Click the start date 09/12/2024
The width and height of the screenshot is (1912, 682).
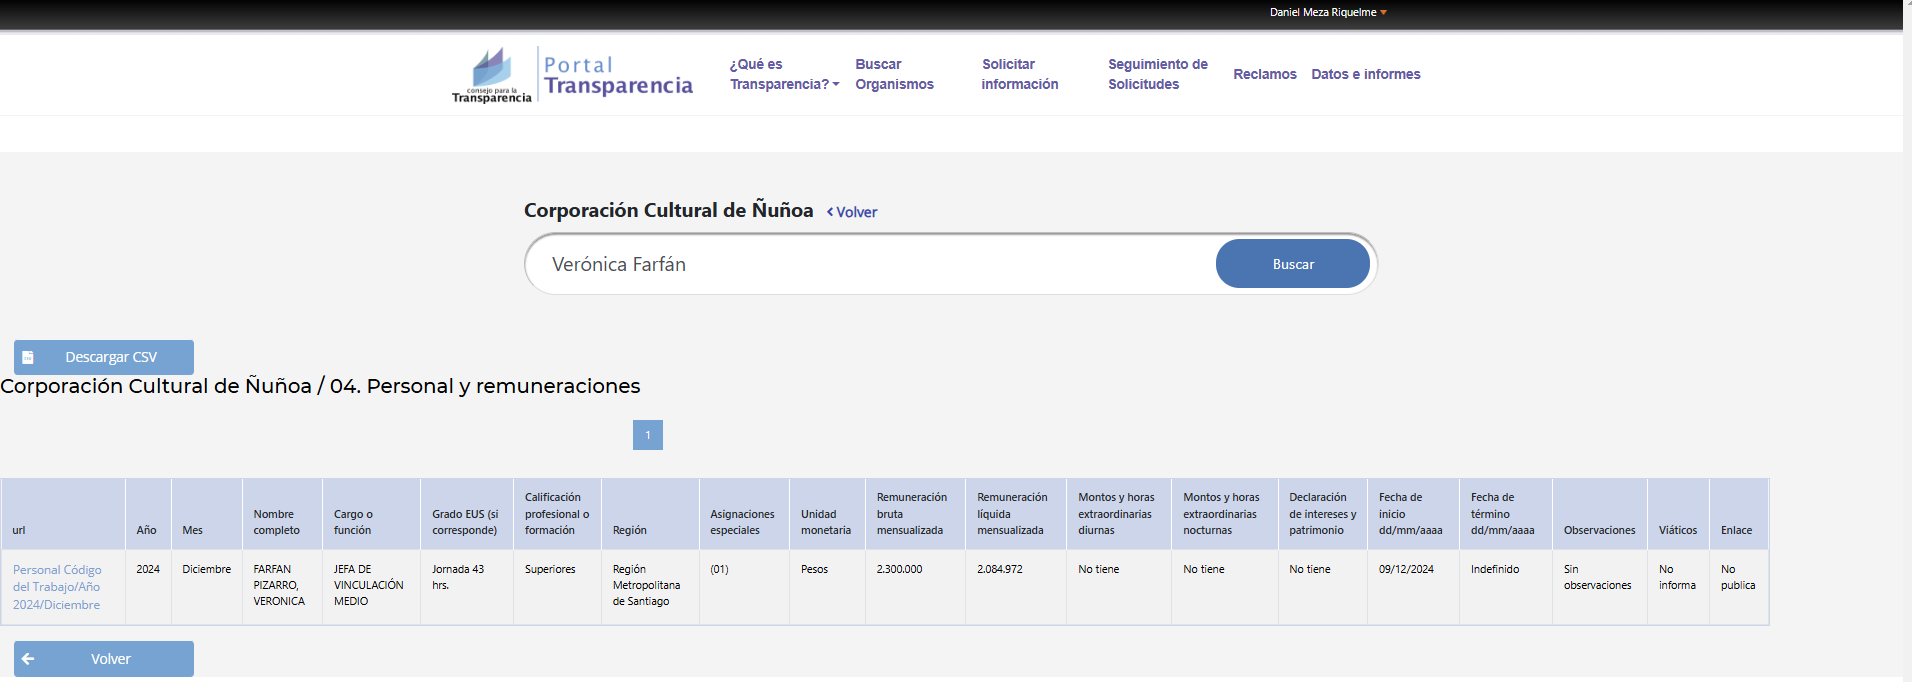pyautogui.click(x=1405, y=569)
